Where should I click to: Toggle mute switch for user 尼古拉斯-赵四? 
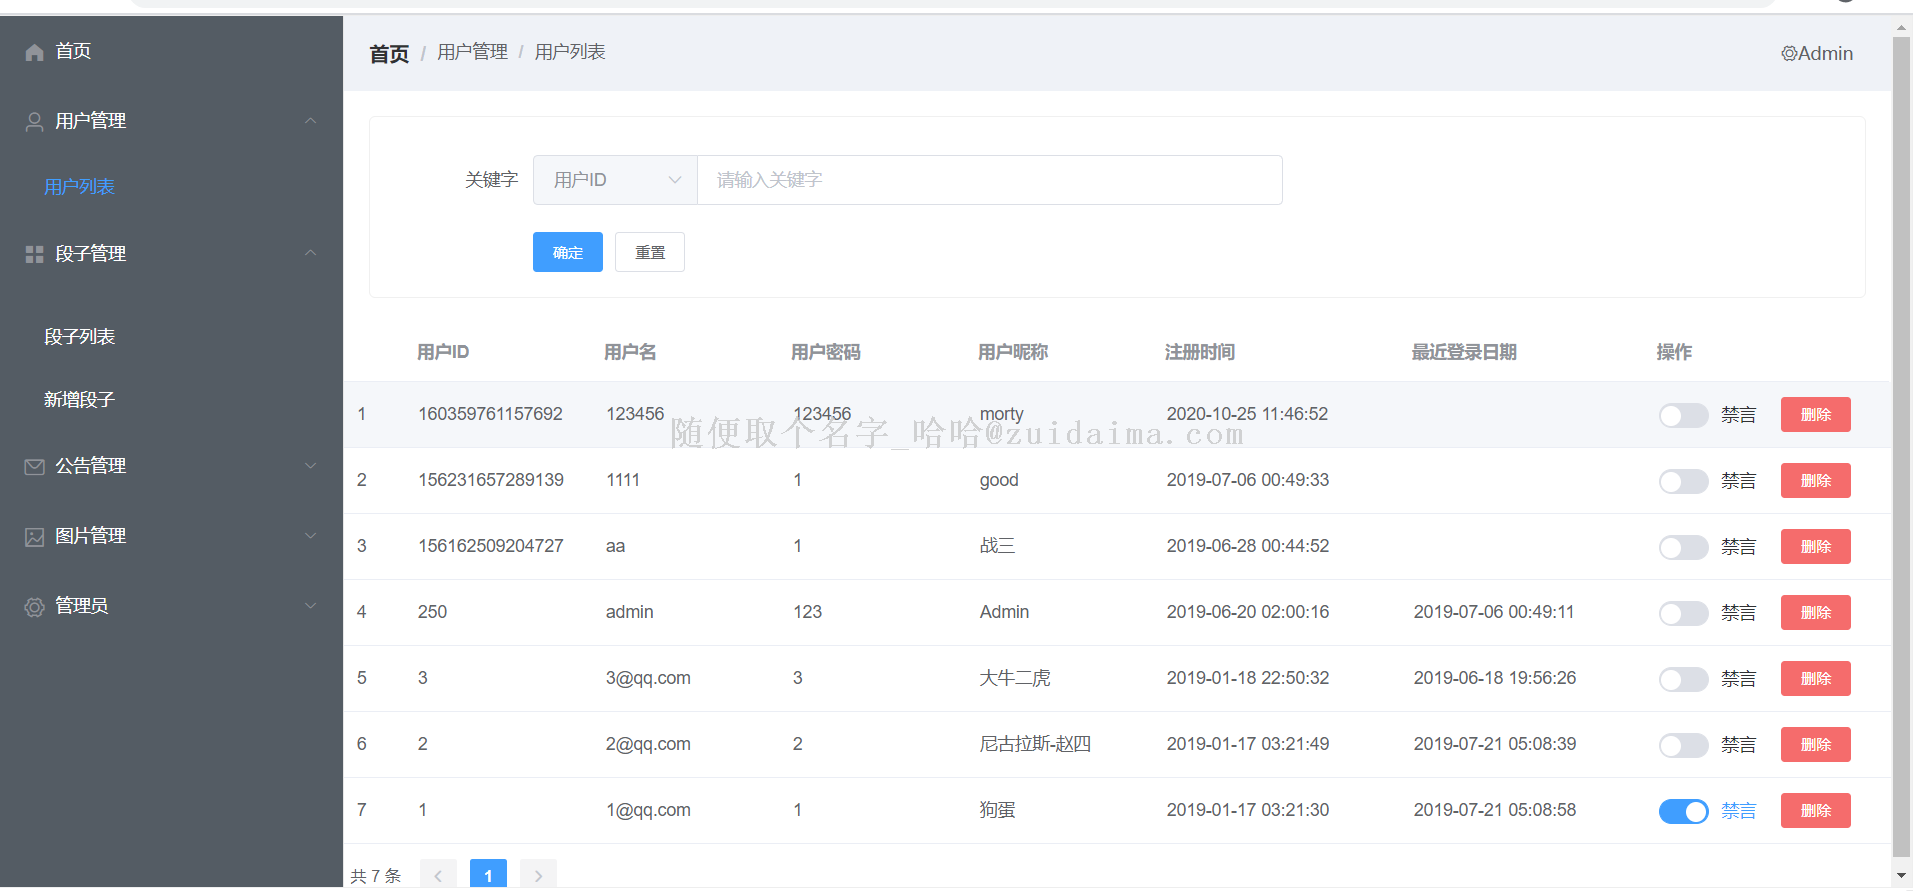(1683, 745)
